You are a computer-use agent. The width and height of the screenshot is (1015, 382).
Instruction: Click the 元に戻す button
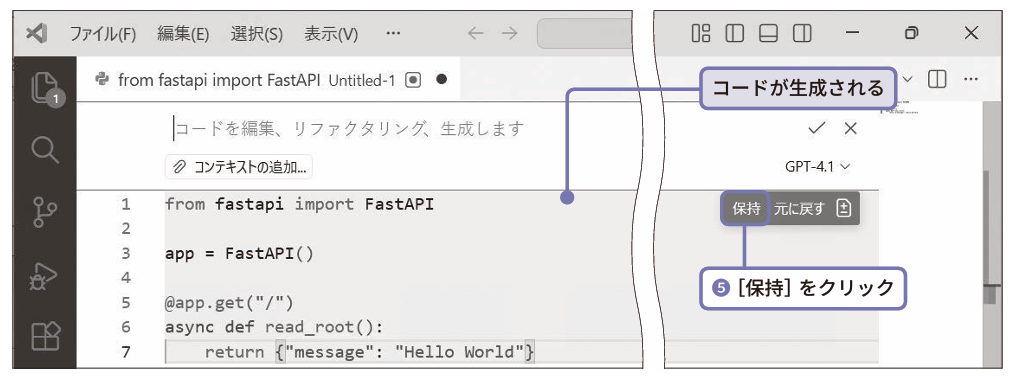click(799, 208)
